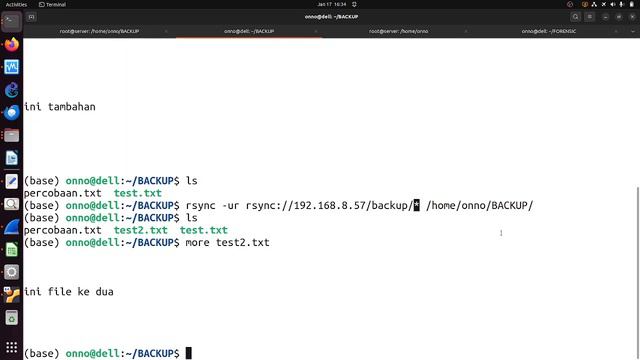640x360 pixels.
Task: Open Settings gear icon in the dock
Action: 11,272
